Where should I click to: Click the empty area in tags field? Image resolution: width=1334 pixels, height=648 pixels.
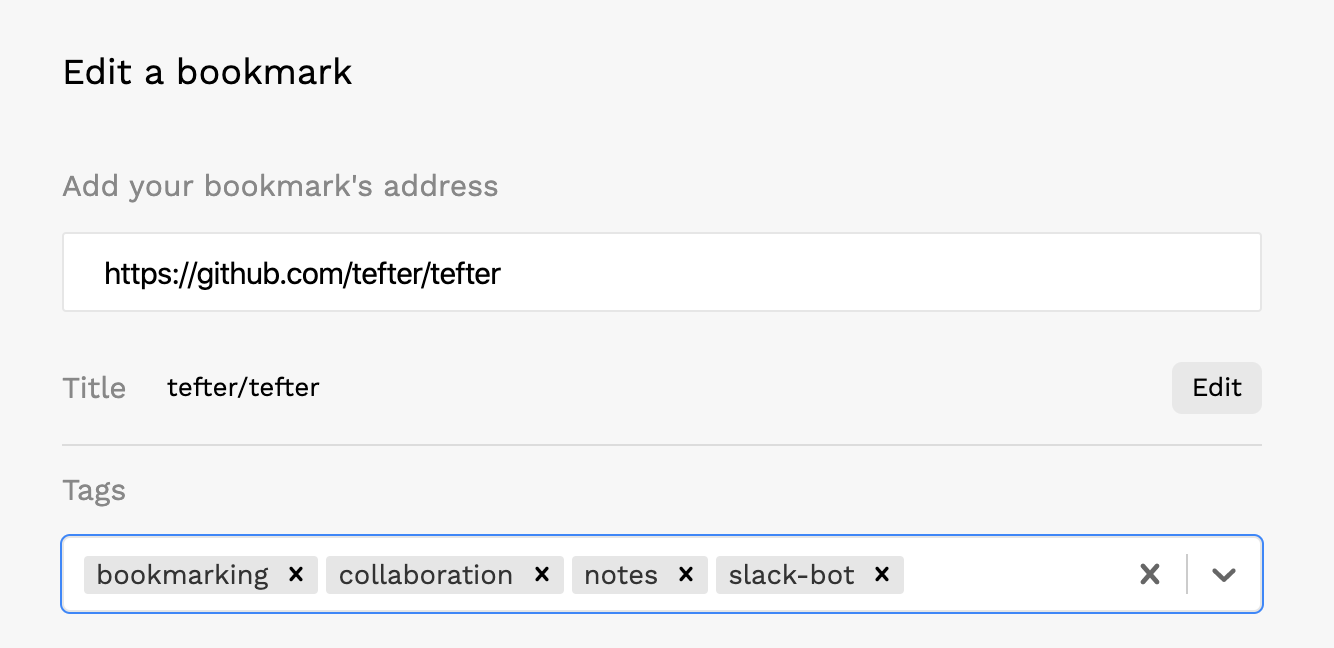pyautogui.click(x=1015, y=575)
